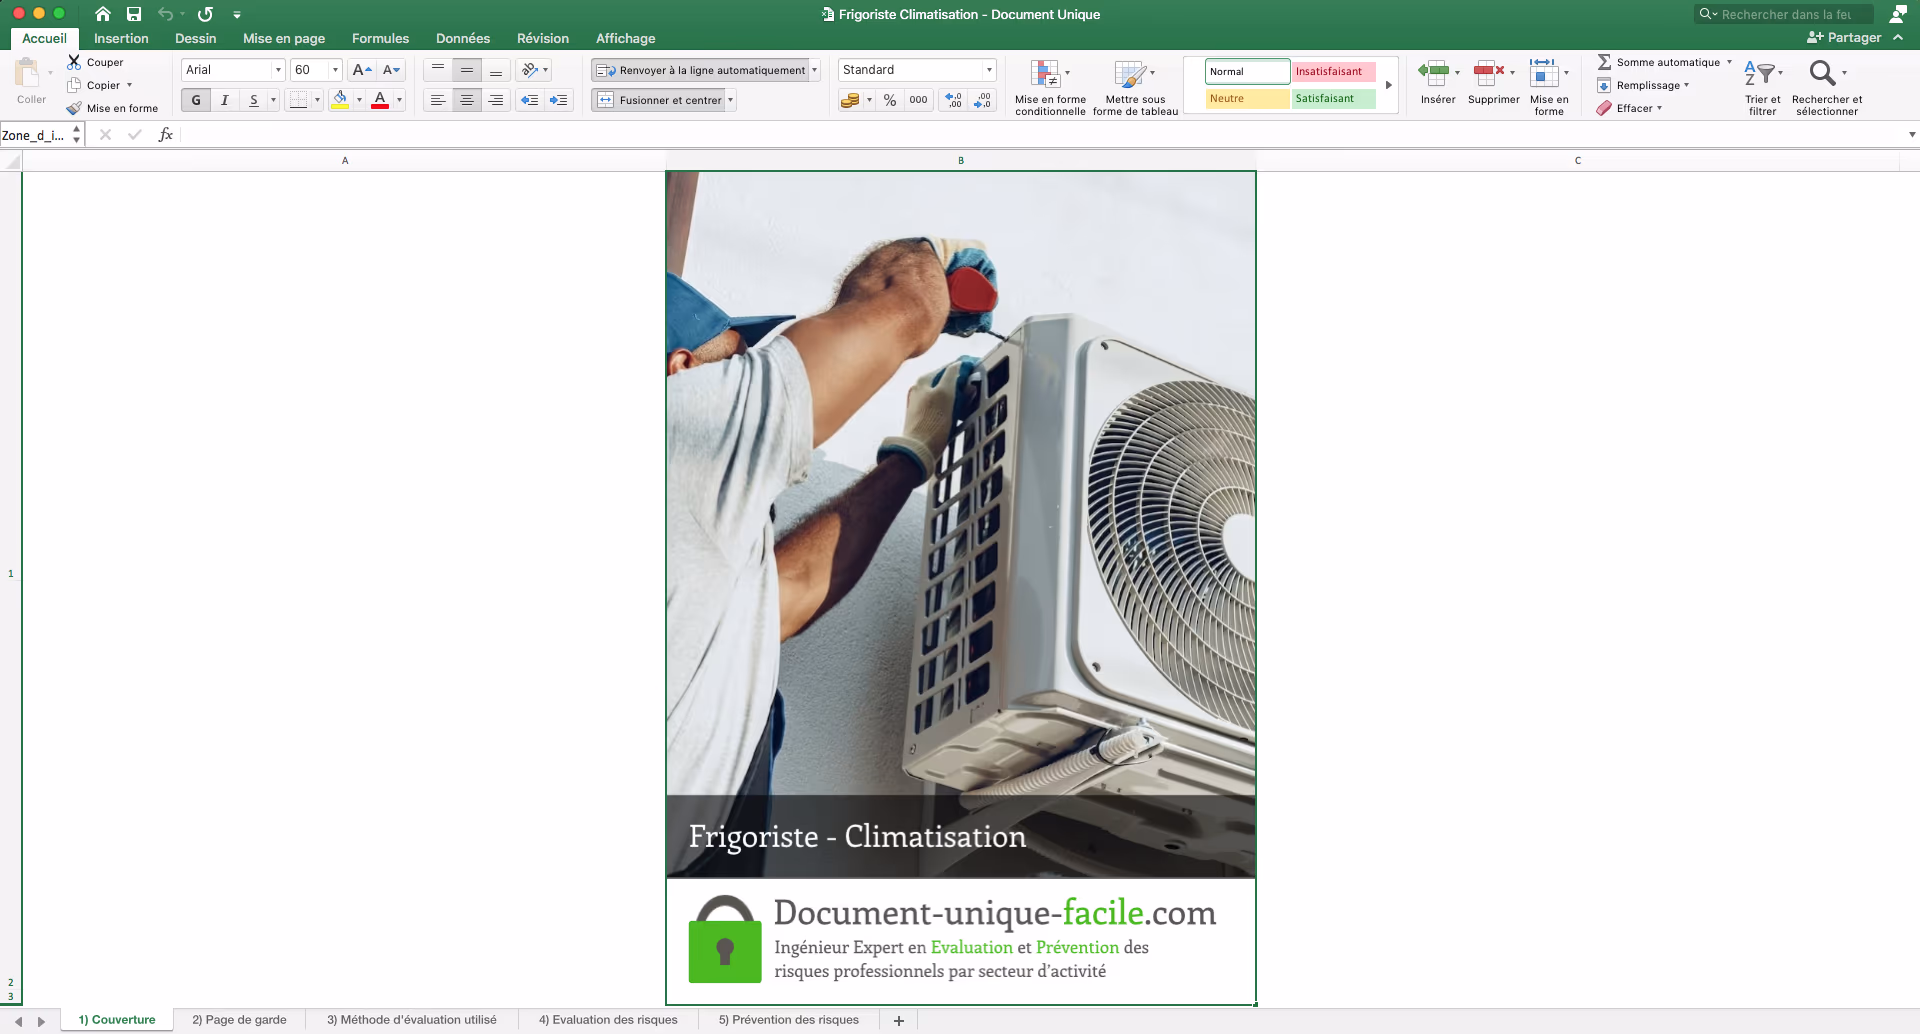Open the font size 60 dropdown
The image size is (1920, 1034).
[335, 70]
